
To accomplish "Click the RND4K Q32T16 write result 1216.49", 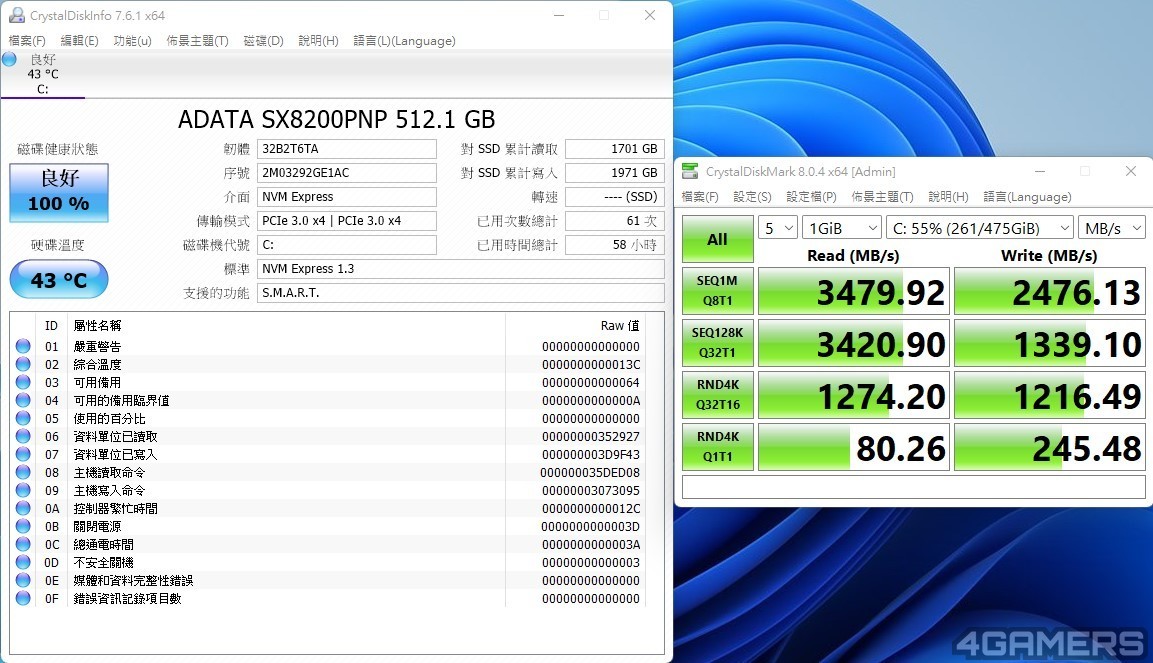I will (1050, 395).
